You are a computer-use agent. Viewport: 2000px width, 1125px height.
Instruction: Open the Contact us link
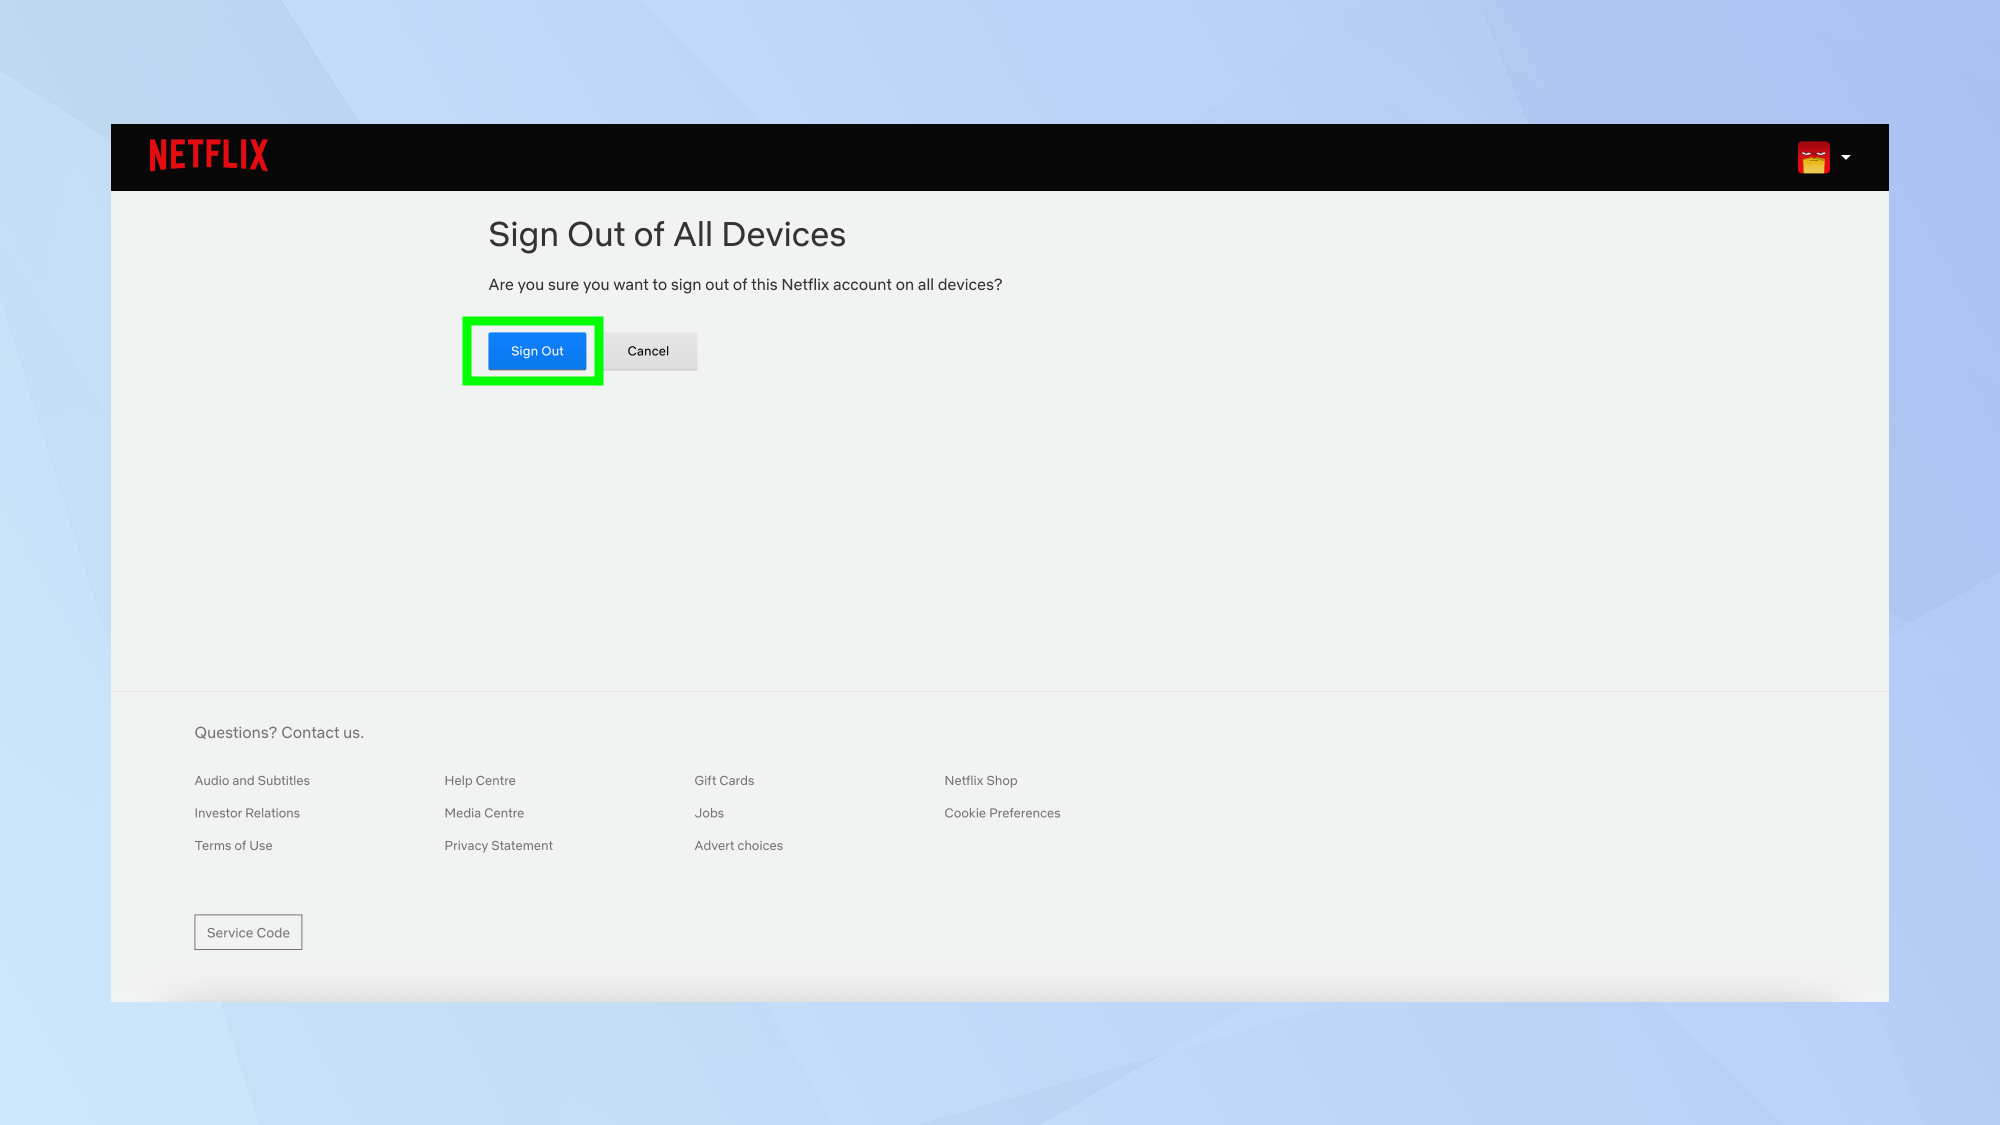321,733
